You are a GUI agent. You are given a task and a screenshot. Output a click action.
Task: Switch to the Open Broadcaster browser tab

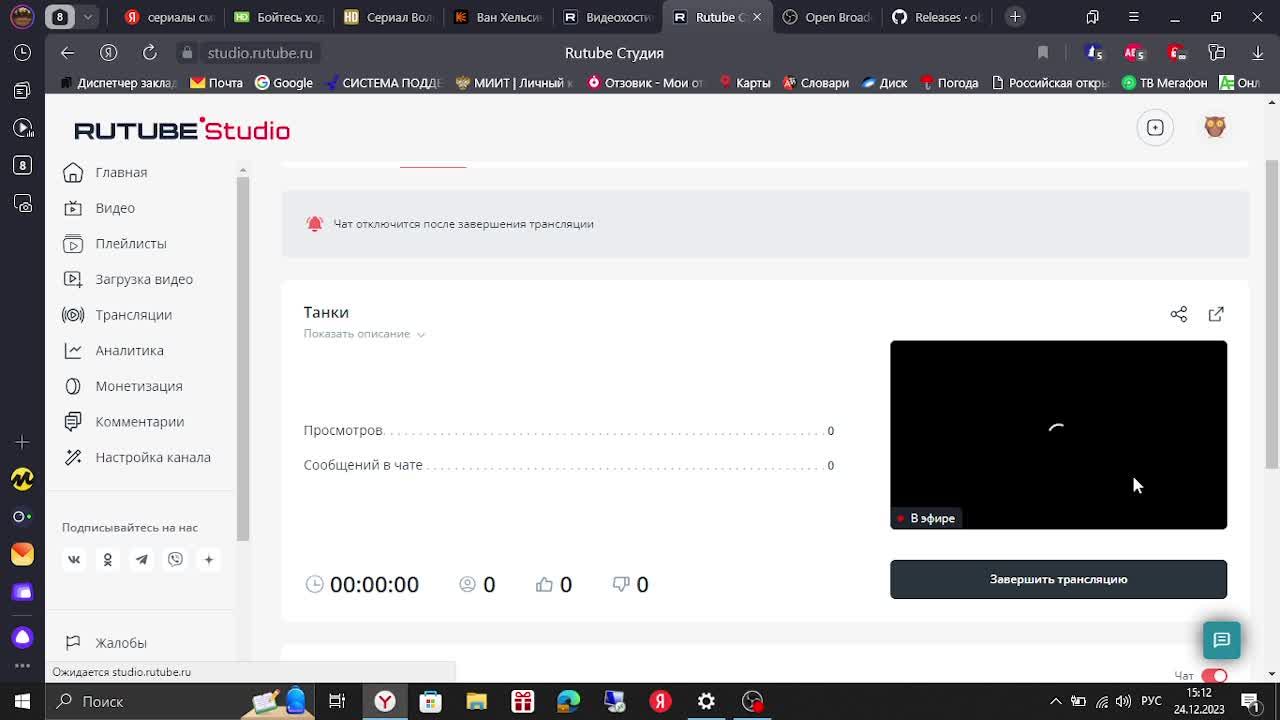(x=827, y=17)
